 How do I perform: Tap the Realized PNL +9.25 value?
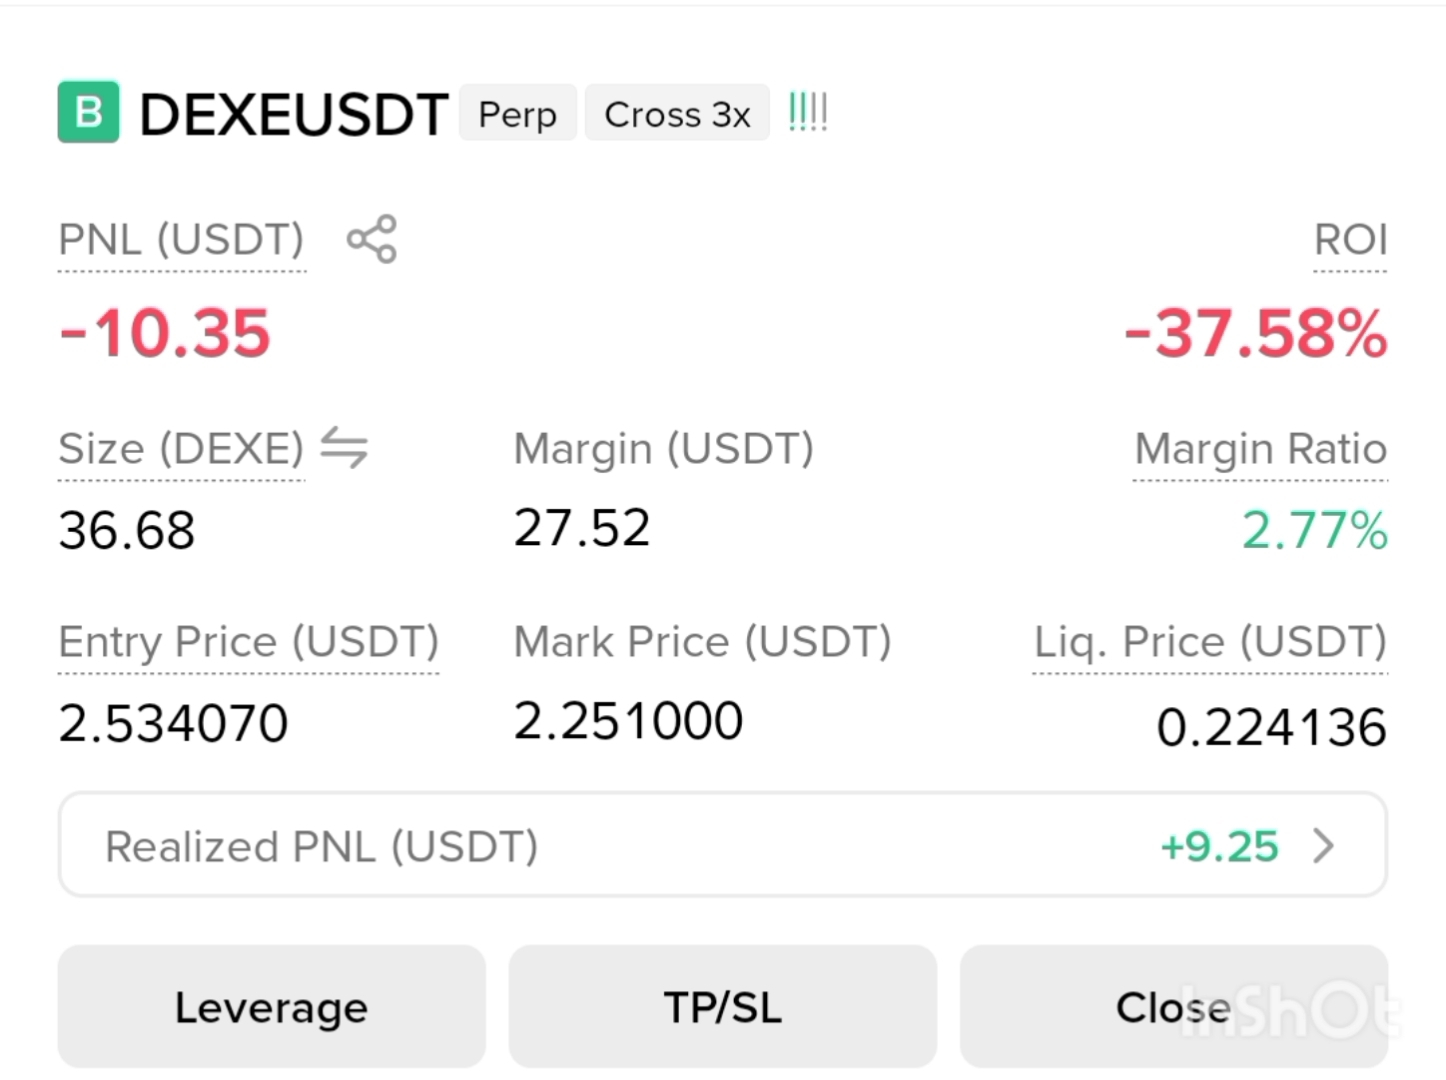(1219, 847)
